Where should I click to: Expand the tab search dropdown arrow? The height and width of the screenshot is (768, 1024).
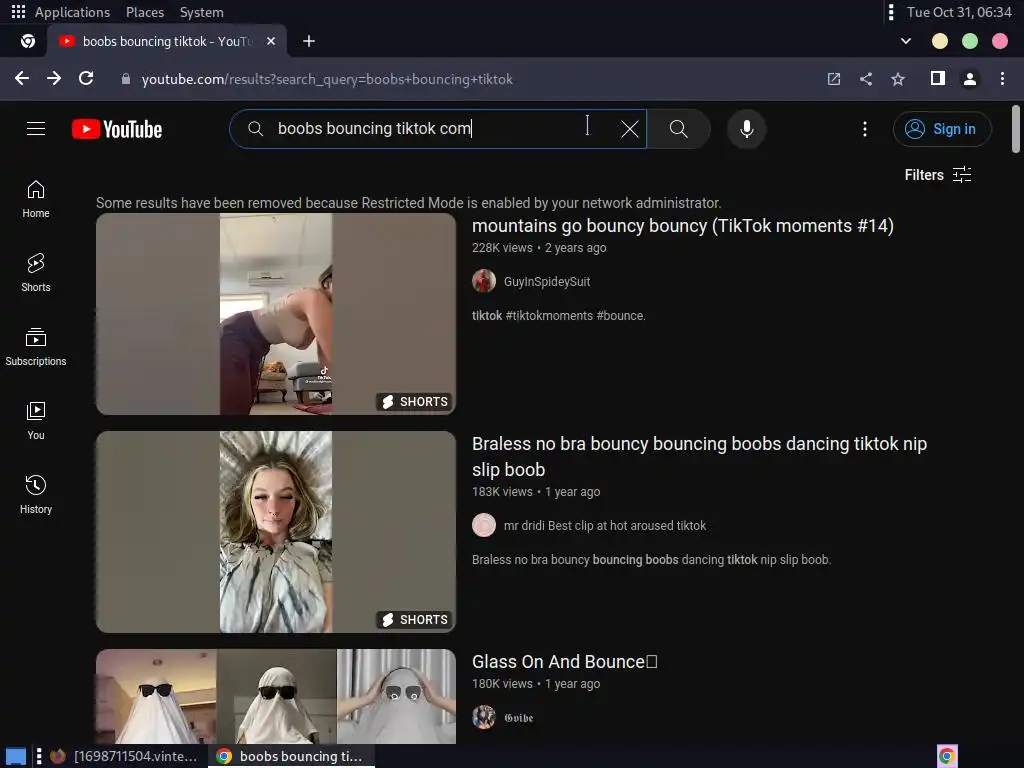[x=906, y=41]
